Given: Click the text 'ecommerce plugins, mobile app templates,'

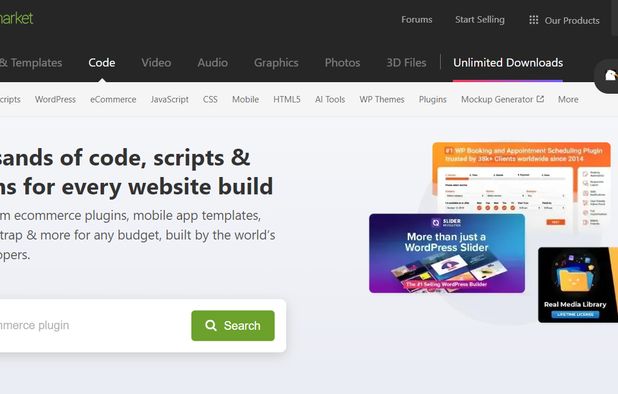Looking at the screenshot, I should pyautogui.click(x=138, y=216).
